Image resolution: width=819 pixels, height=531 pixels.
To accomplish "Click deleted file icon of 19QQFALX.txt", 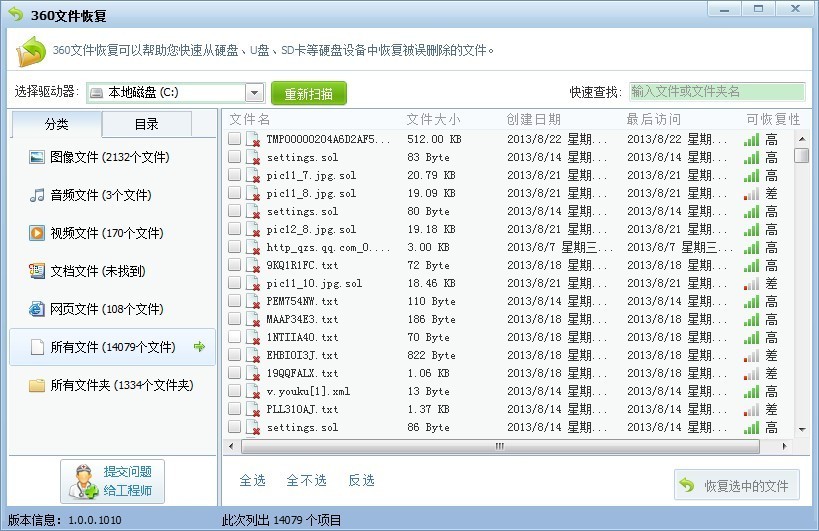I will point(253,373).
